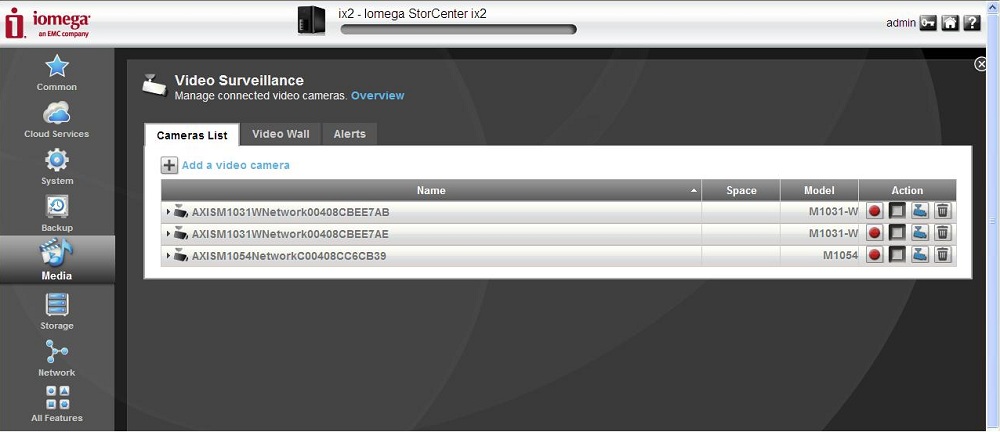Open live view for M1054 camera
The image size is (1000, 432).
tap(919, 255)
